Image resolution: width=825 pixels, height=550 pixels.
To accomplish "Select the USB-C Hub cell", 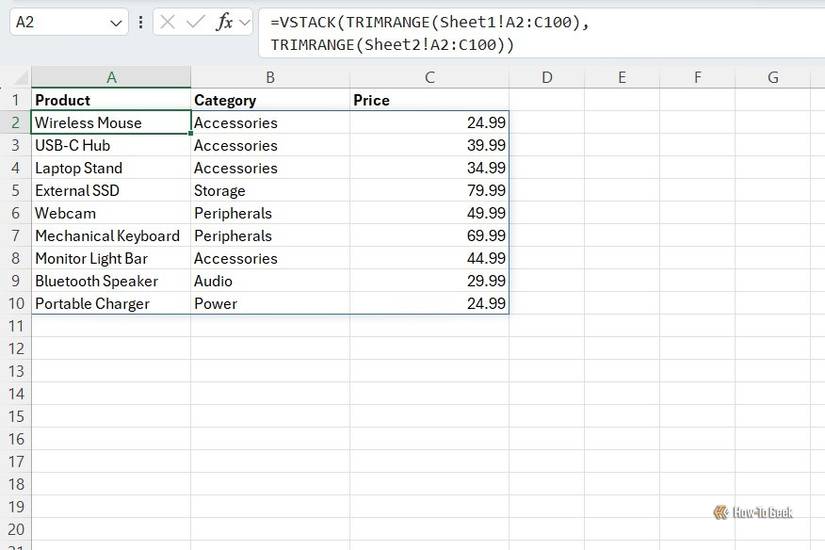I will pos(111,145).
